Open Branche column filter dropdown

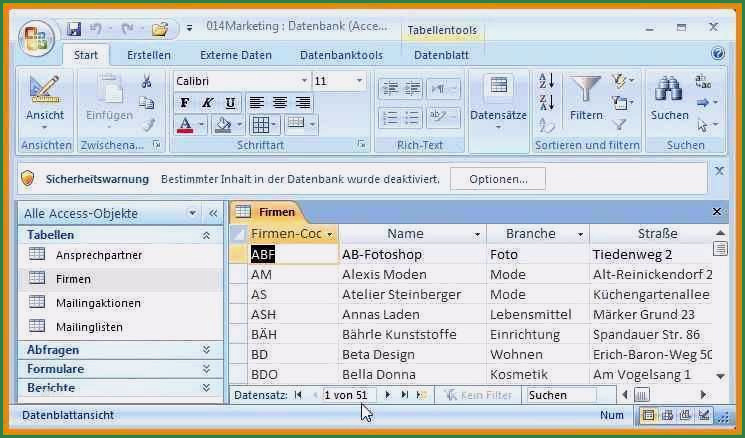pos(580,234)
